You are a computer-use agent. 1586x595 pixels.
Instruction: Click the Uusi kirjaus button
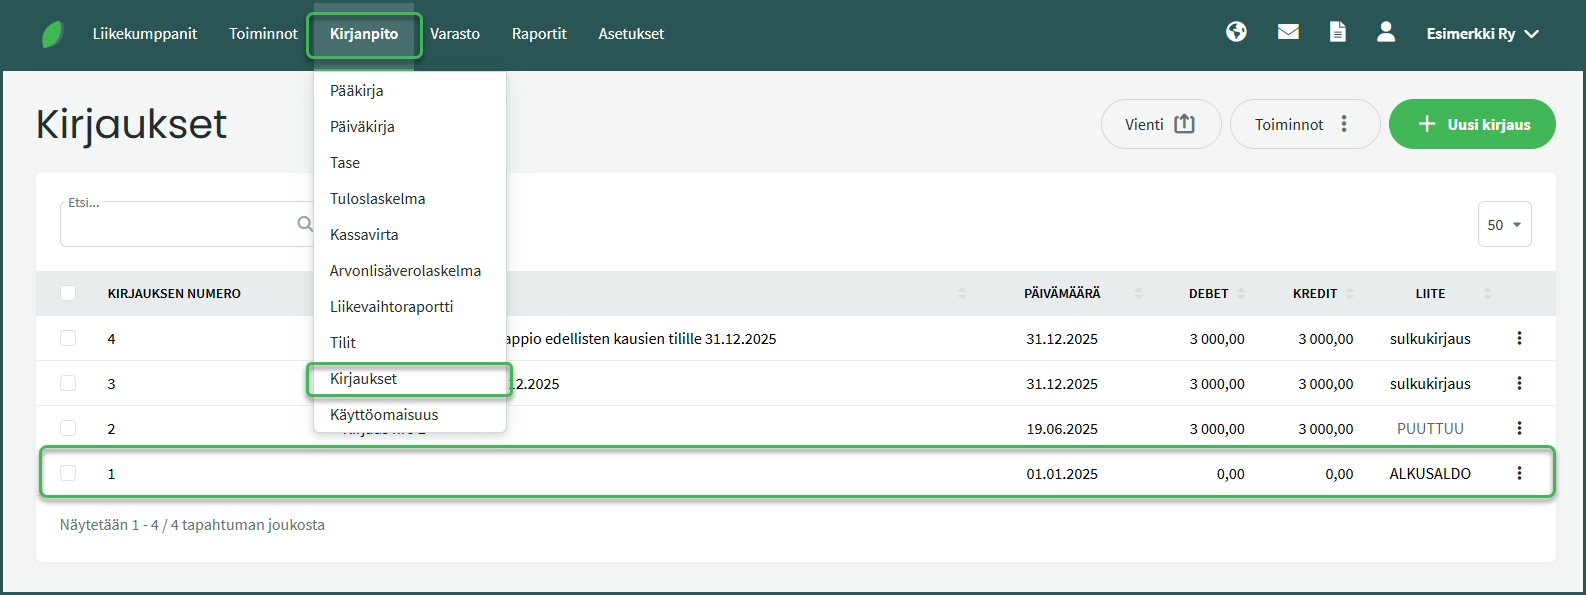1472,124
